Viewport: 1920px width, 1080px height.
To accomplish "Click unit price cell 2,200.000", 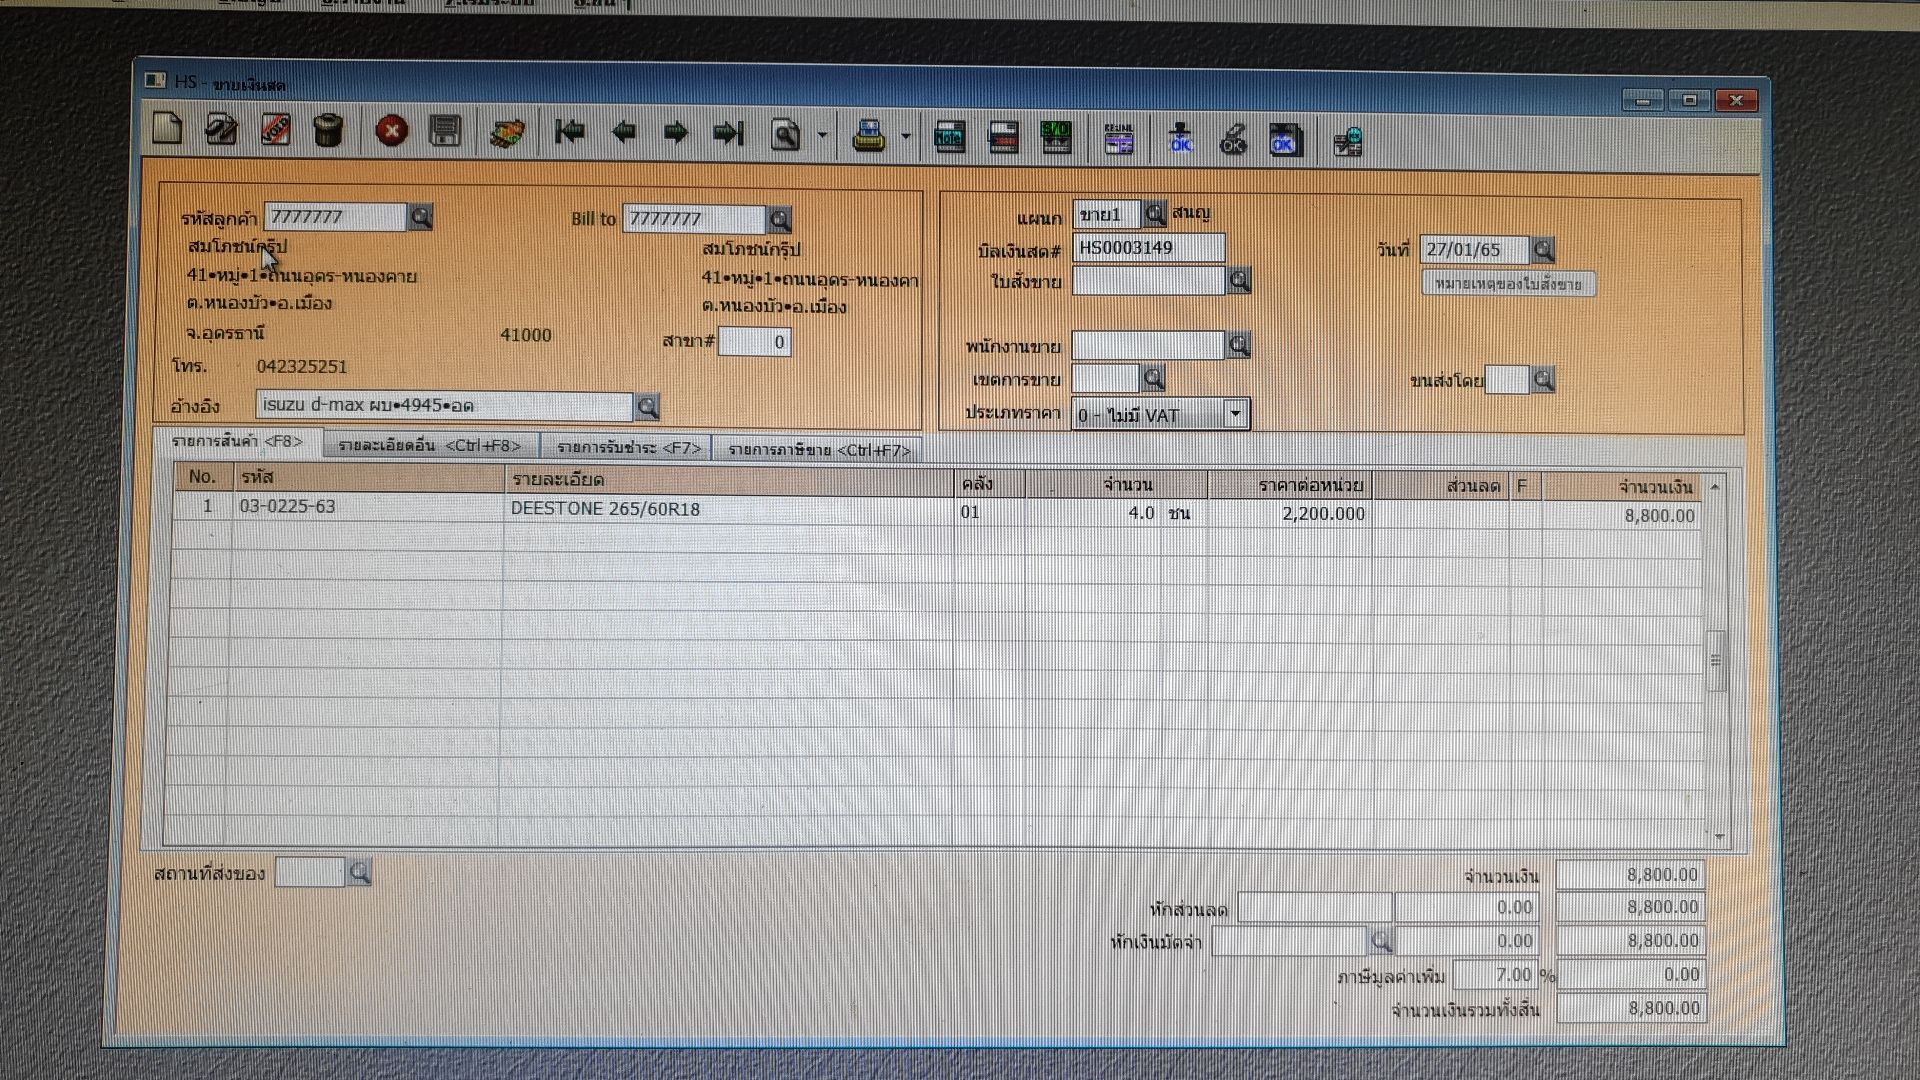I will 1290,514.
